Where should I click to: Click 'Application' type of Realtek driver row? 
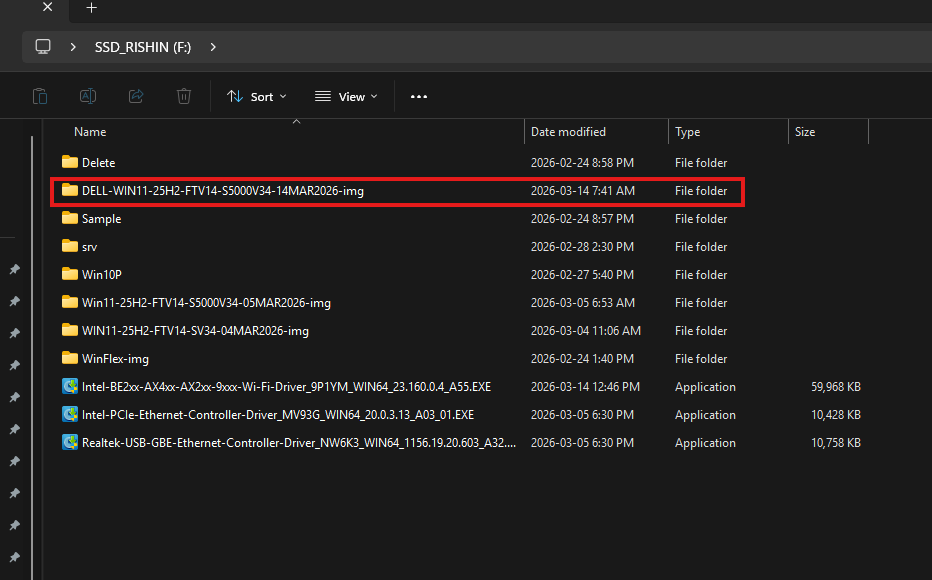(x=705, y=443)
